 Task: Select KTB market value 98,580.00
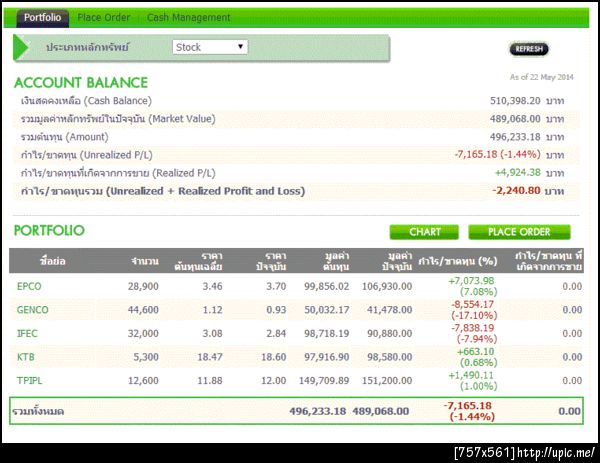tap(390, 357)
